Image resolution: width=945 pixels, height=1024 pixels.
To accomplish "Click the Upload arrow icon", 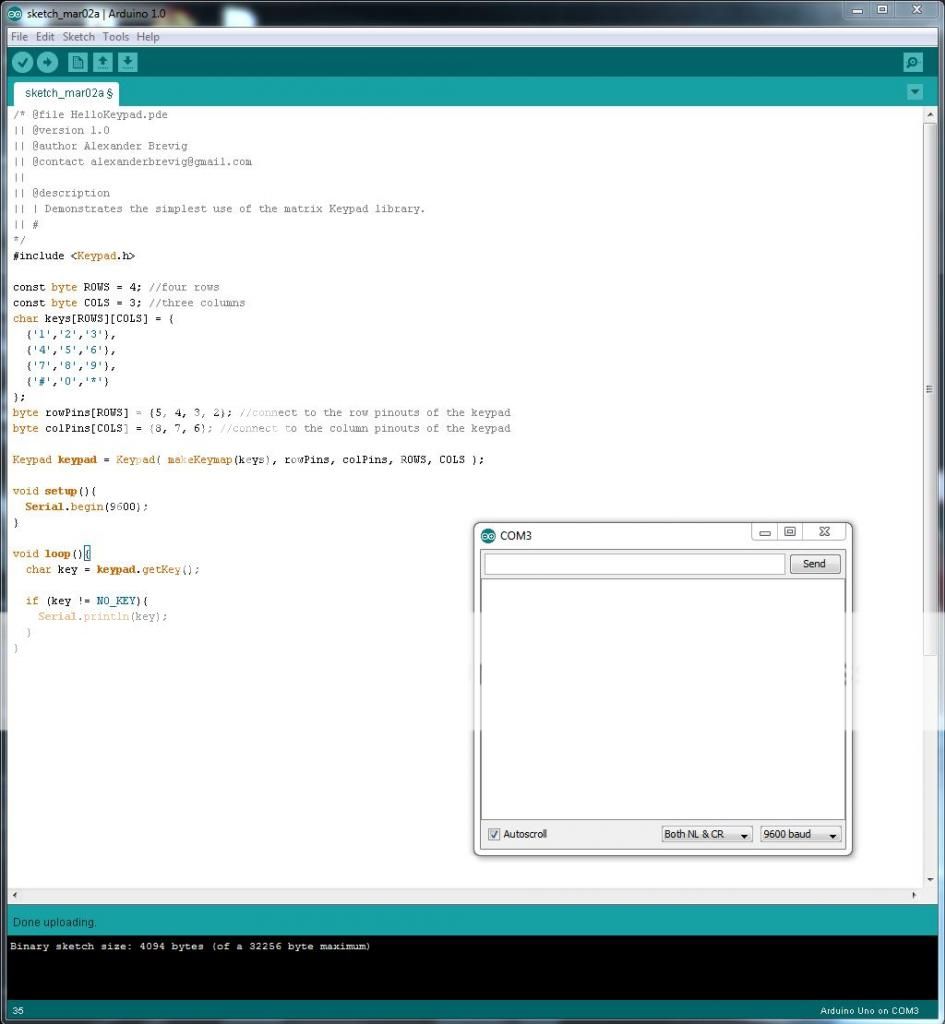I will 47,62.
